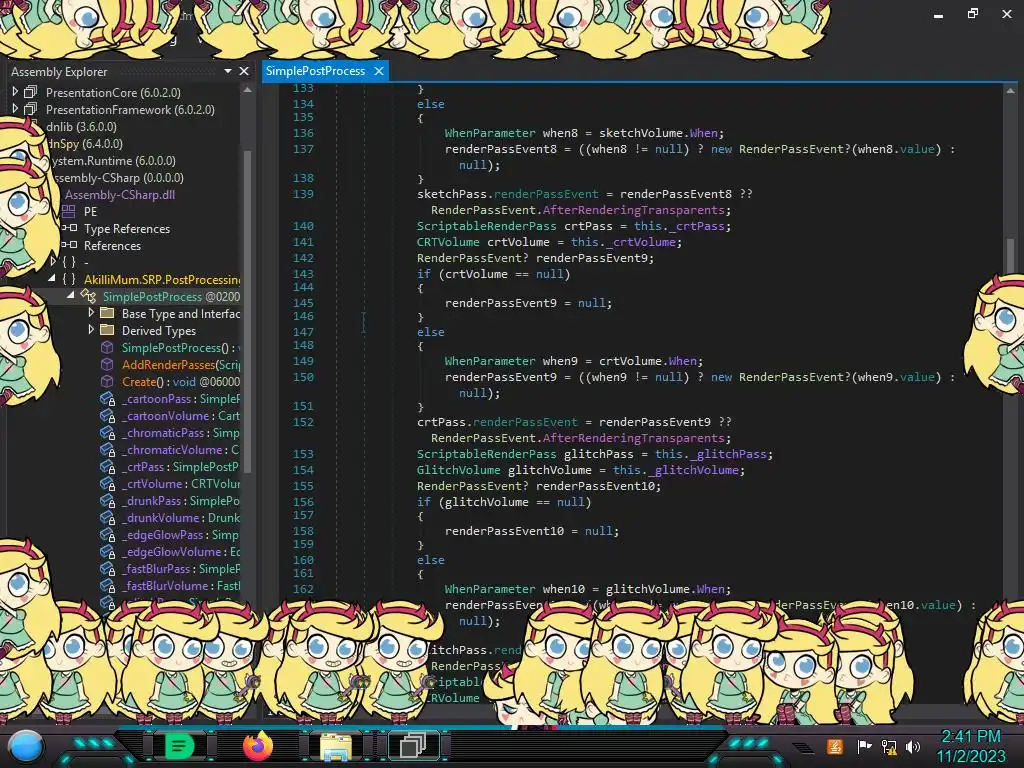
Task: Click the Assembly Explorer scrollbar thumb
Action: (247, 310)
